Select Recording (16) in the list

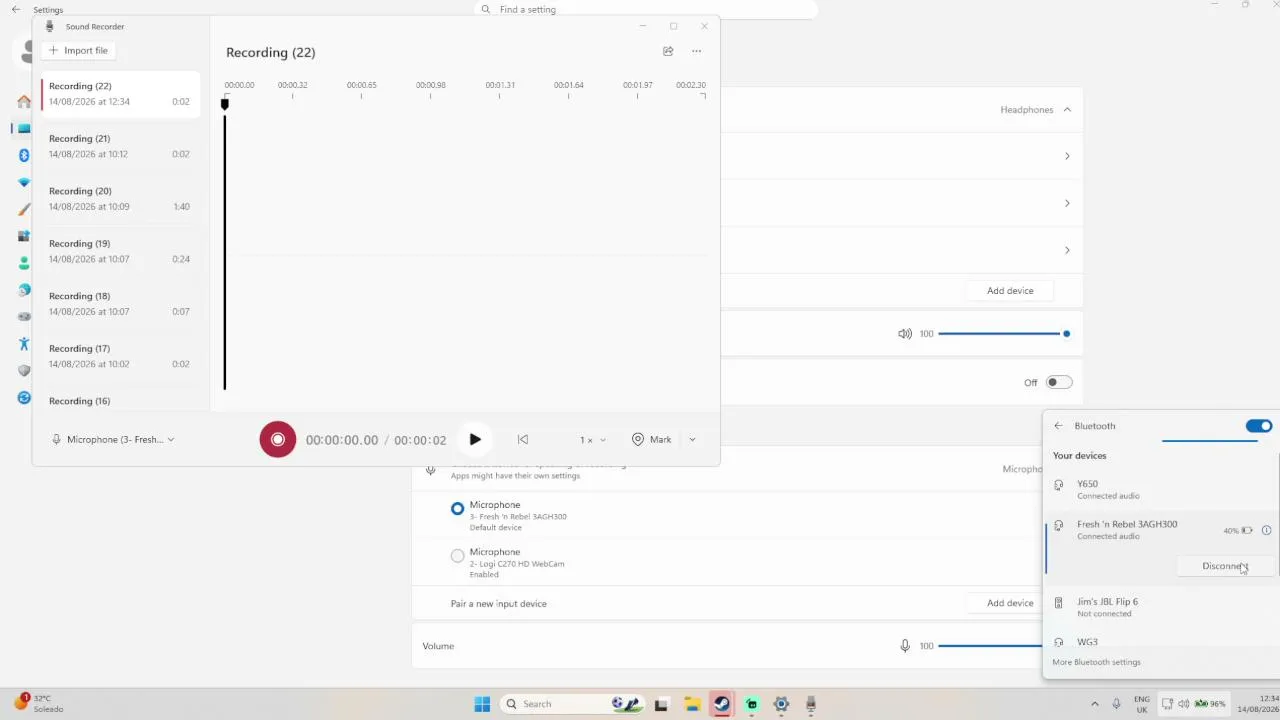click(x=120, y=400)
